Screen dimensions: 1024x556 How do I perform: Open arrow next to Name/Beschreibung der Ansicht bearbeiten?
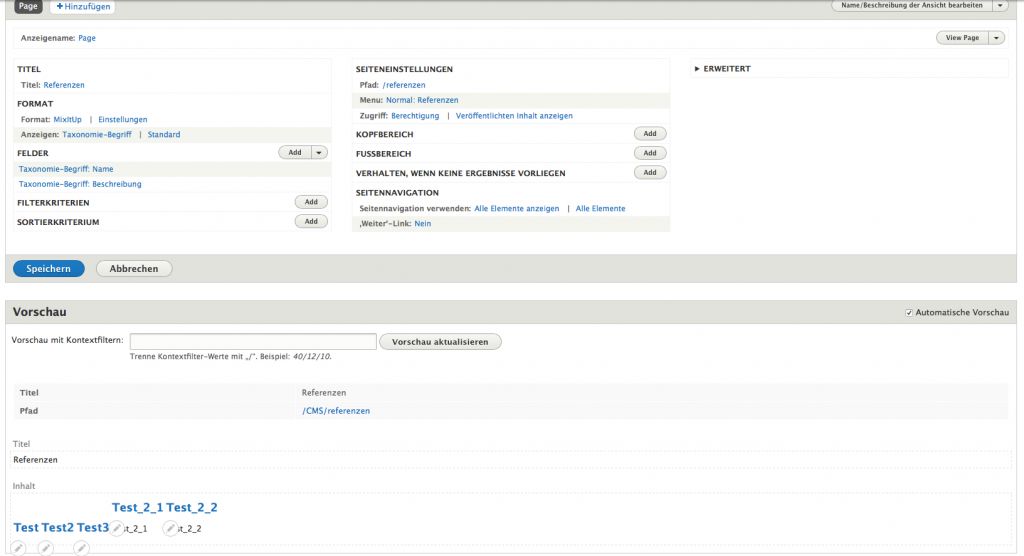[x=1000, y=6]
